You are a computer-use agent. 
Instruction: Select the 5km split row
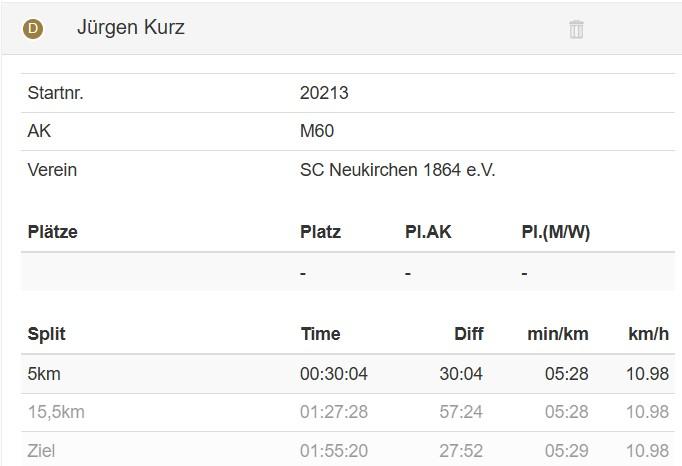[45, 374]
